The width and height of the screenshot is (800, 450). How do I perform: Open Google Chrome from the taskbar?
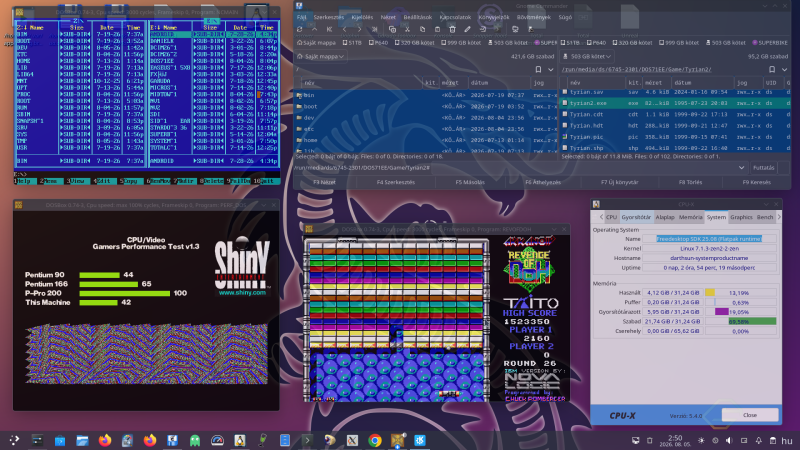coord(375,440)
